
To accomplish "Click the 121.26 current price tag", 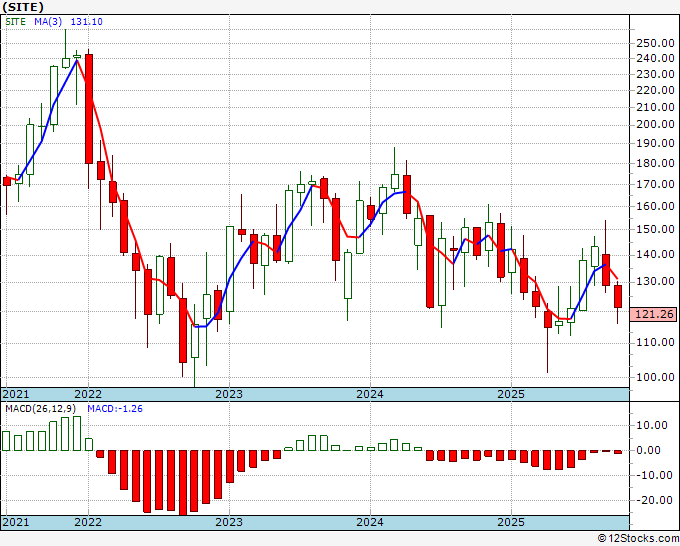I will pos(654,314).
